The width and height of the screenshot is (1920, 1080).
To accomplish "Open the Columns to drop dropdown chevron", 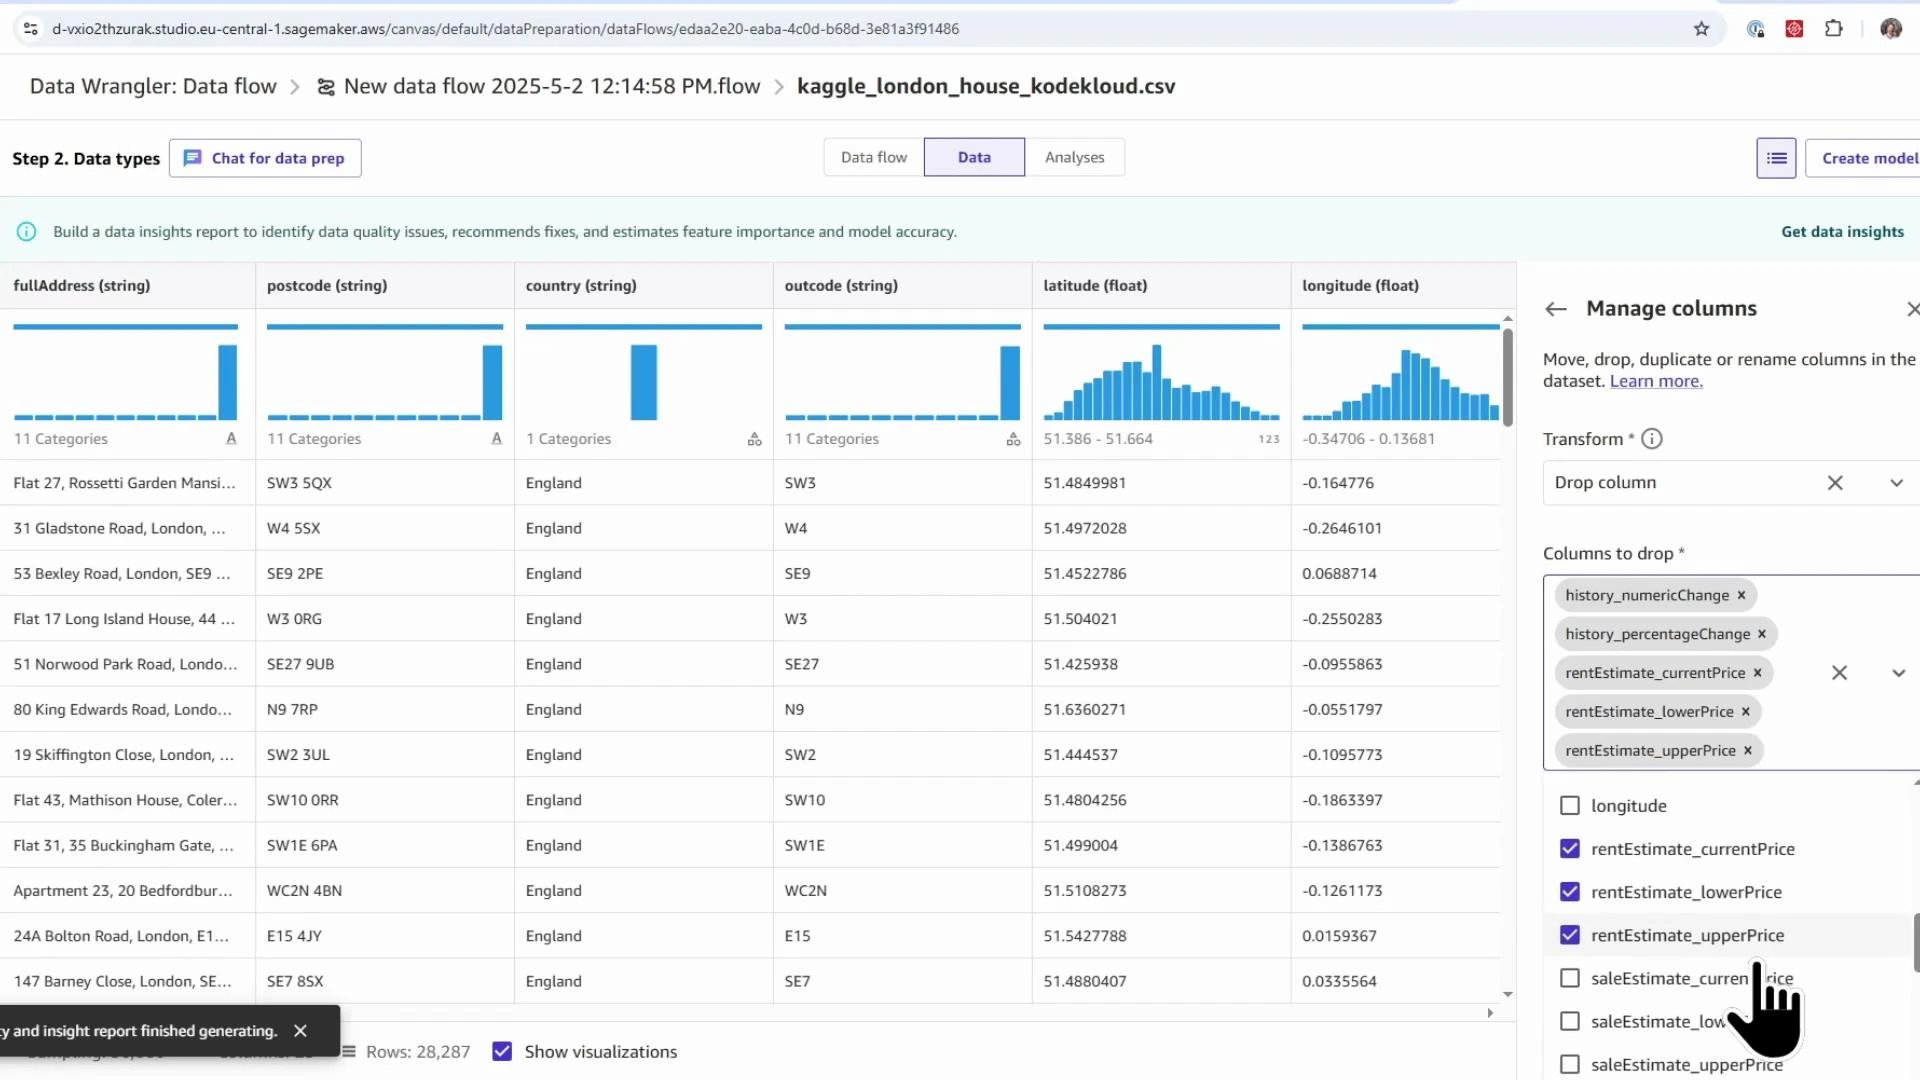I will (x=1898, y=672).
